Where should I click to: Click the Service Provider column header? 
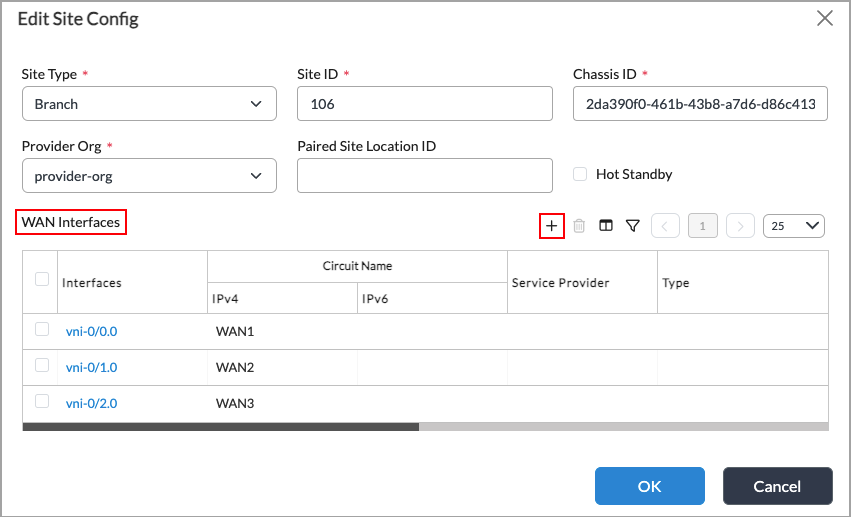[x=582, y=283]
